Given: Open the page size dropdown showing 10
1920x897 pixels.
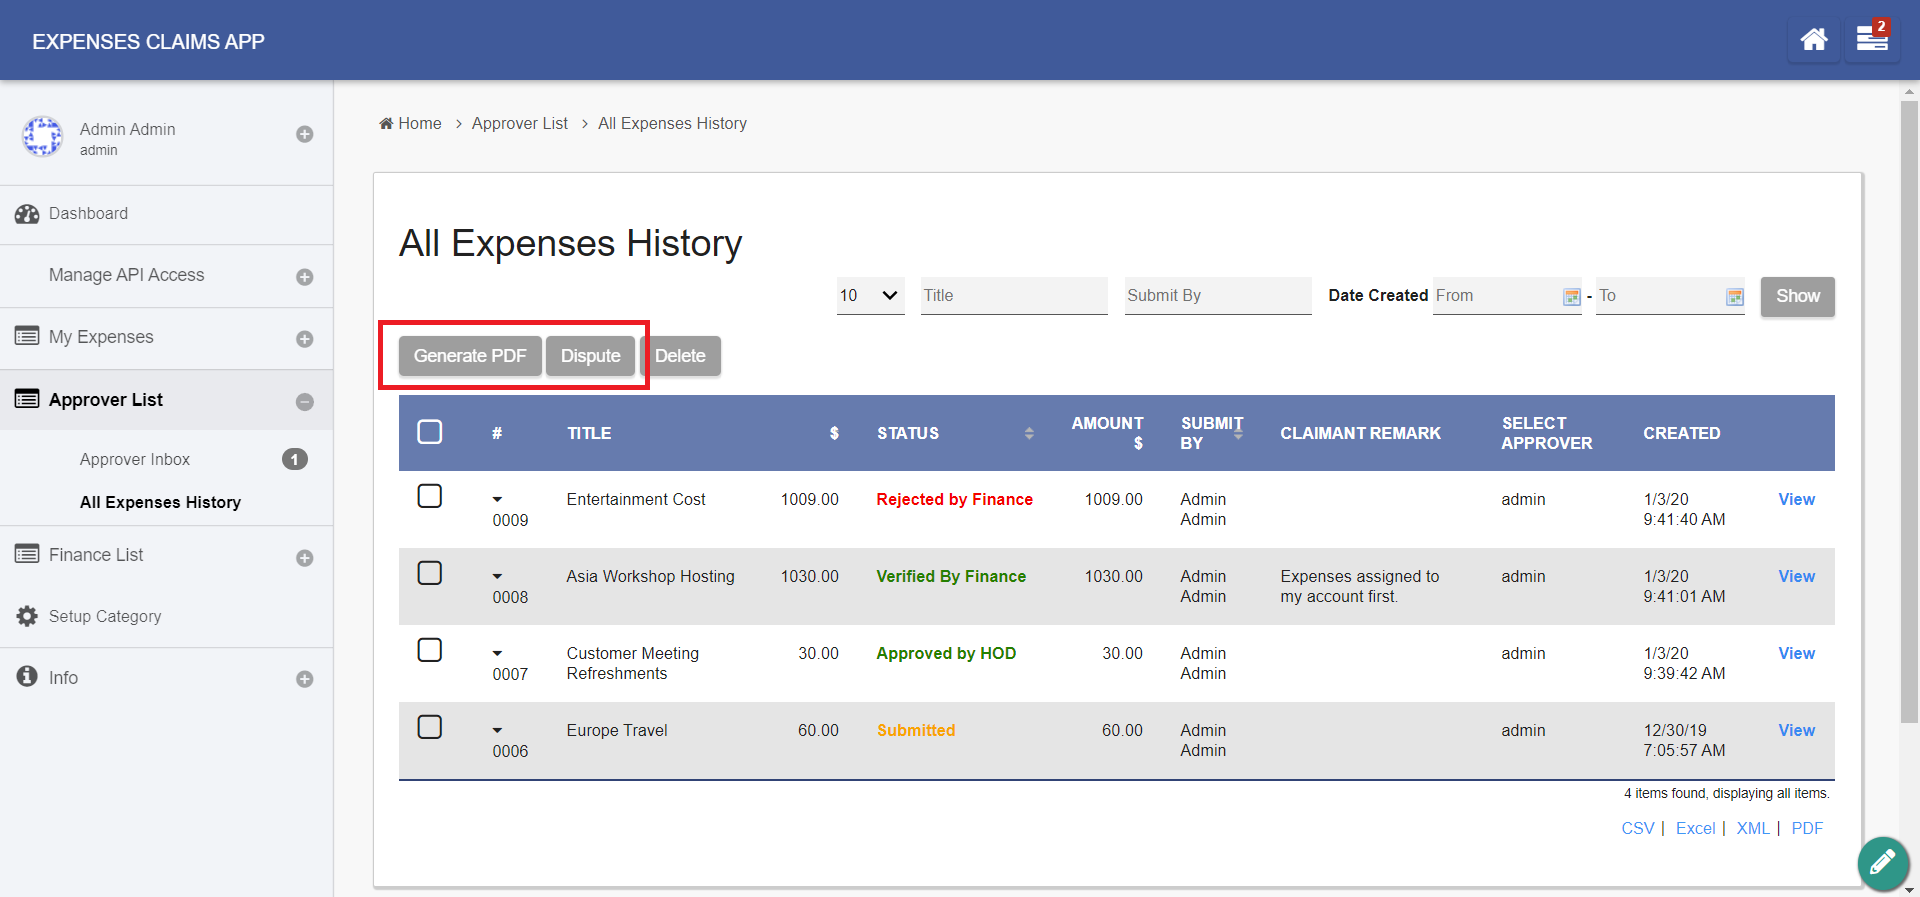Looking at the screenshot, I should [870, 296].
